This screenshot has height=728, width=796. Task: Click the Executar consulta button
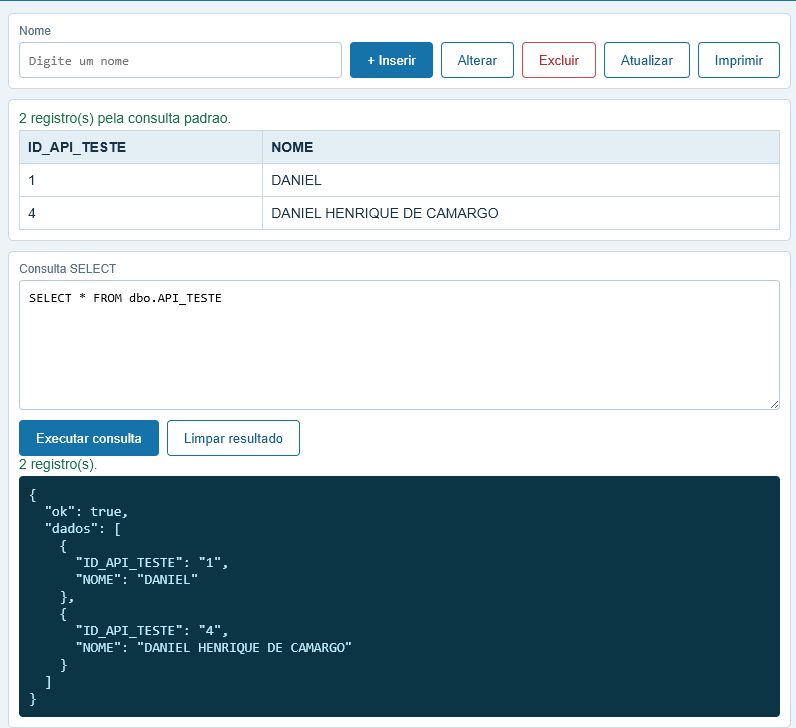89,438
